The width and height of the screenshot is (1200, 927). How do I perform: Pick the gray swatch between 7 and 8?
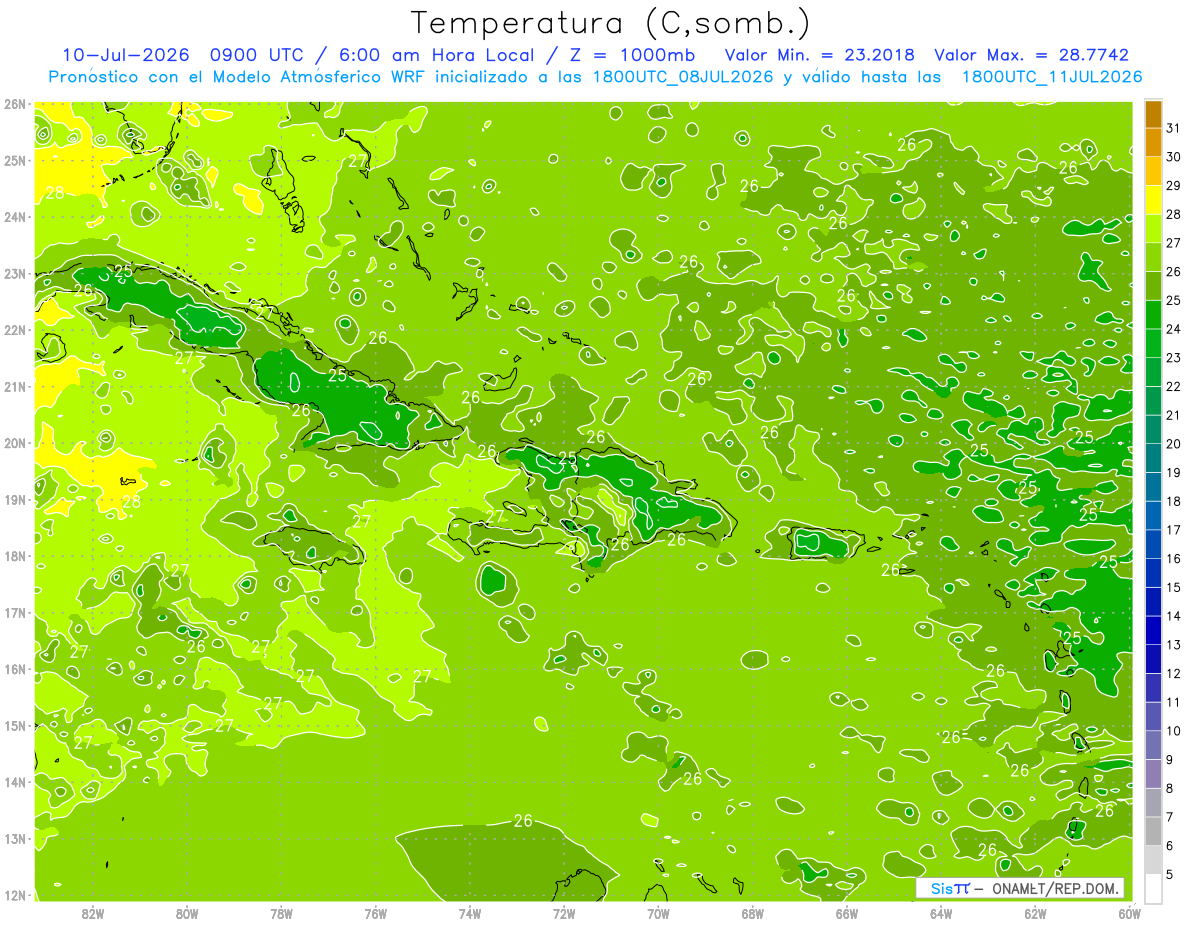click(1153, 802)
